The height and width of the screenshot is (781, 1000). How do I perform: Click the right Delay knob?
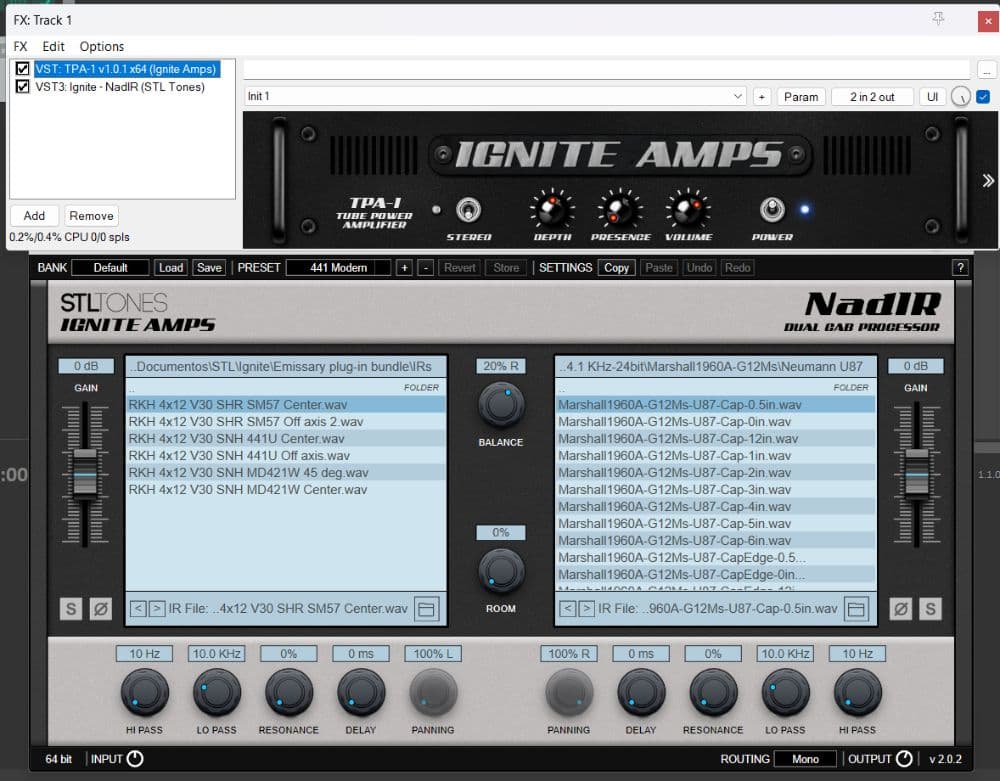pos(641,693)
